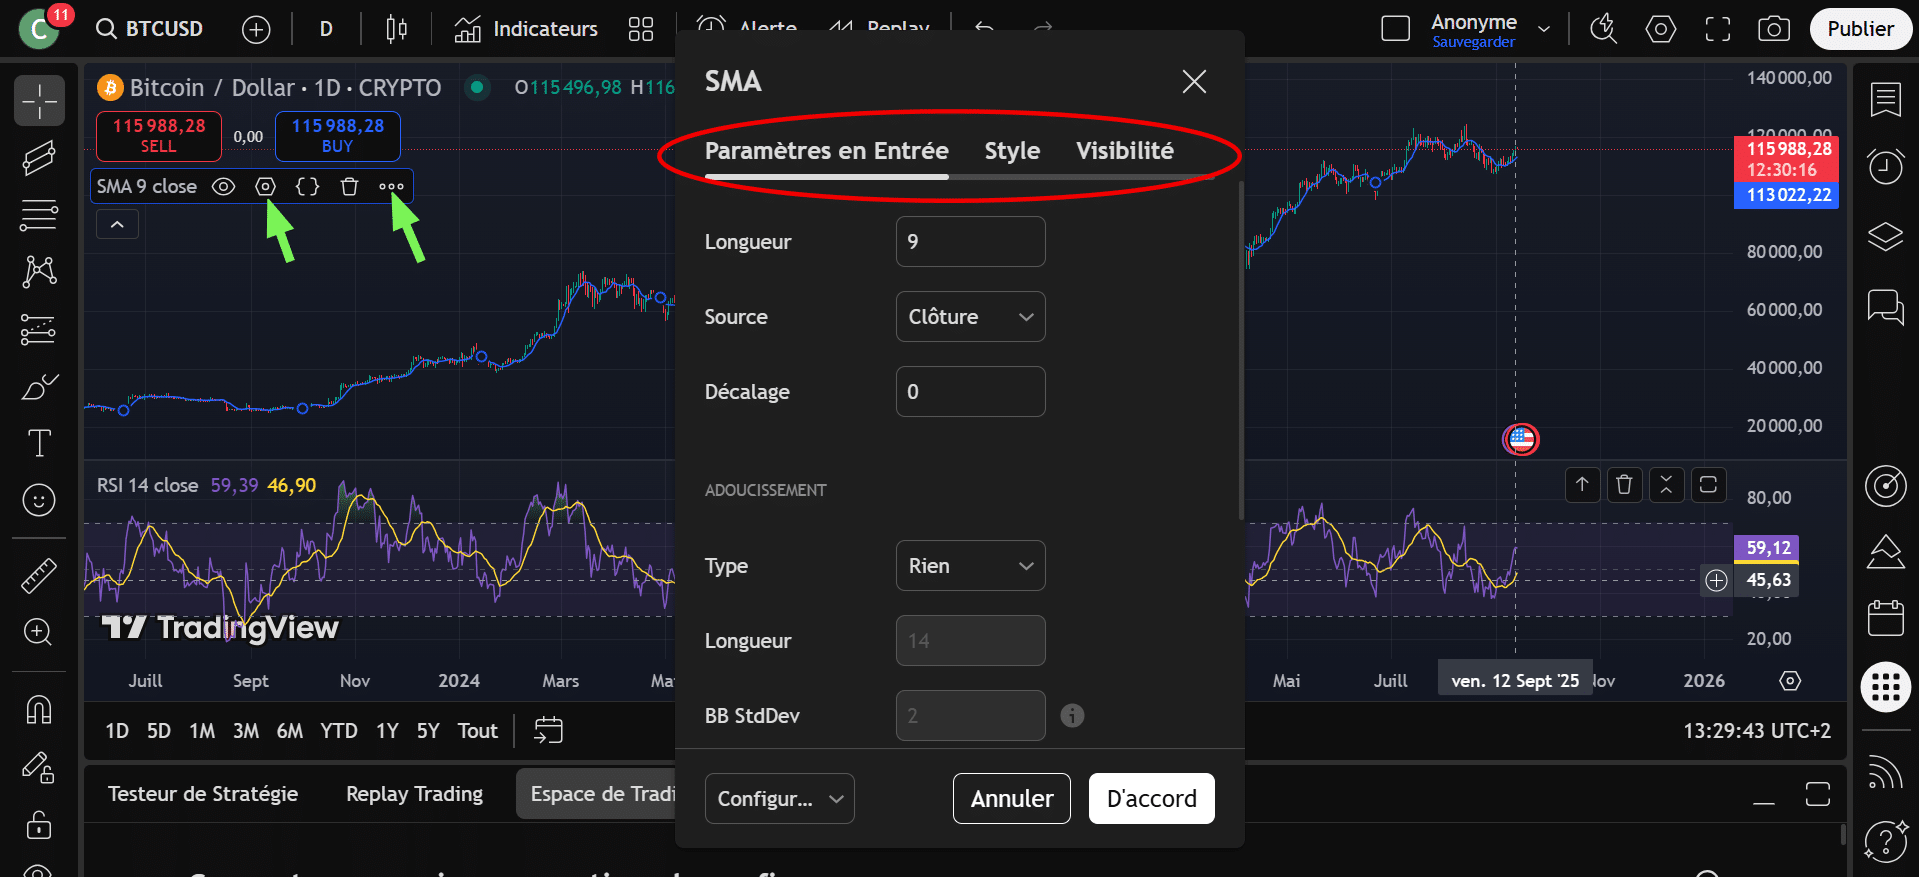Click the SMA dialog vertical scrollbar
The height and width of the screenshot is (877, 1919).
pos(1241,350)
